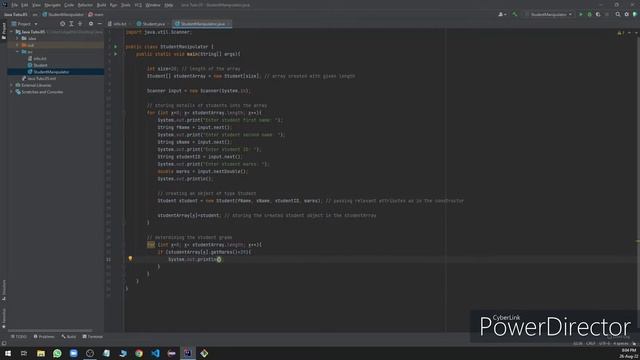Open StudentManipulator run configuration dropdown
Screen dimensions: 640x360
click(x=549, y=14)
